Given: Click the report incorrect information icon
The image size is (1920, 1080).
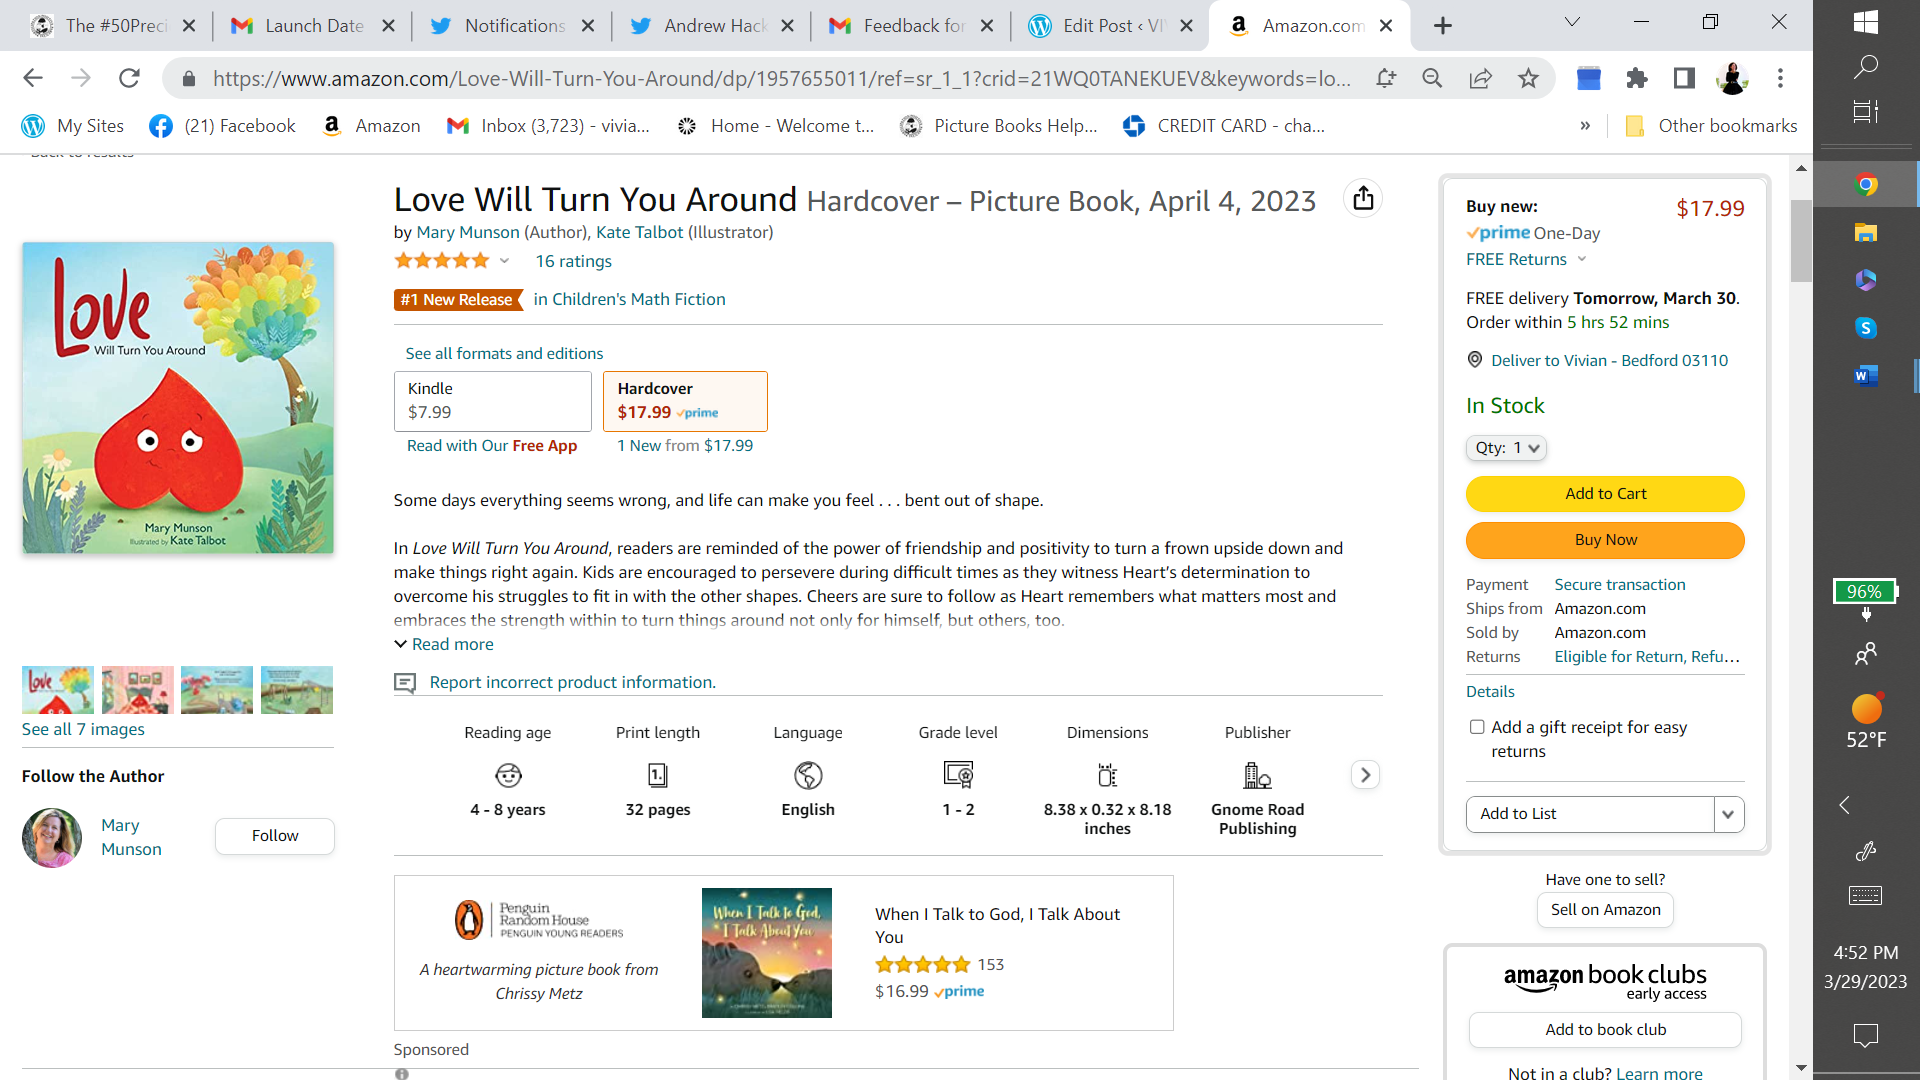Looking at the screenshot, I should [405, 683].
